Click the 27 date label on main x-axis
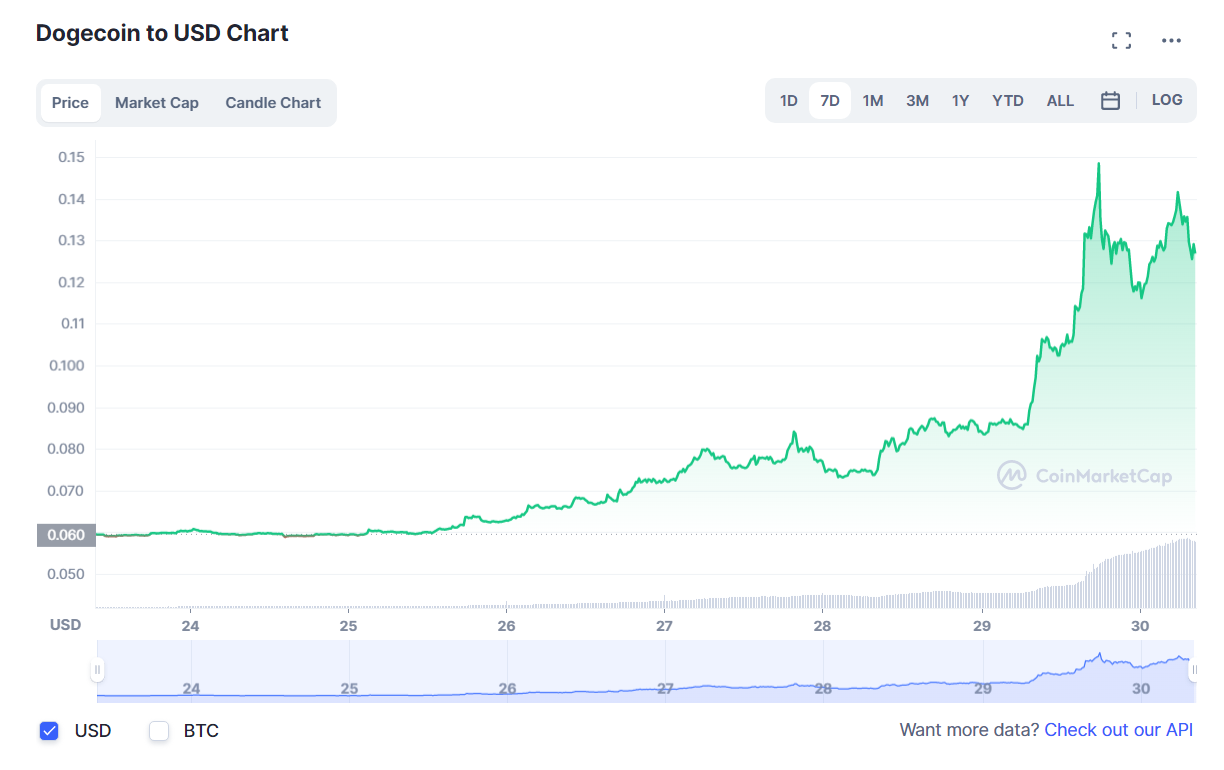Viewport: 1224px width, 770px height. point(665,626)
